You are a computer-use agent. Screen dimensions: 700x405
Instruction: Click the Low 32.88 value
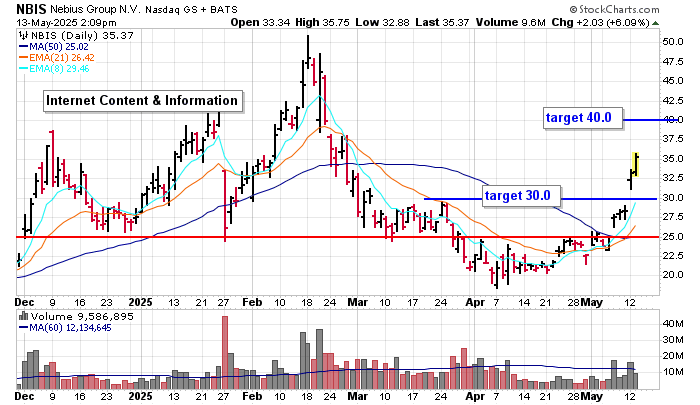coord(382,22)
